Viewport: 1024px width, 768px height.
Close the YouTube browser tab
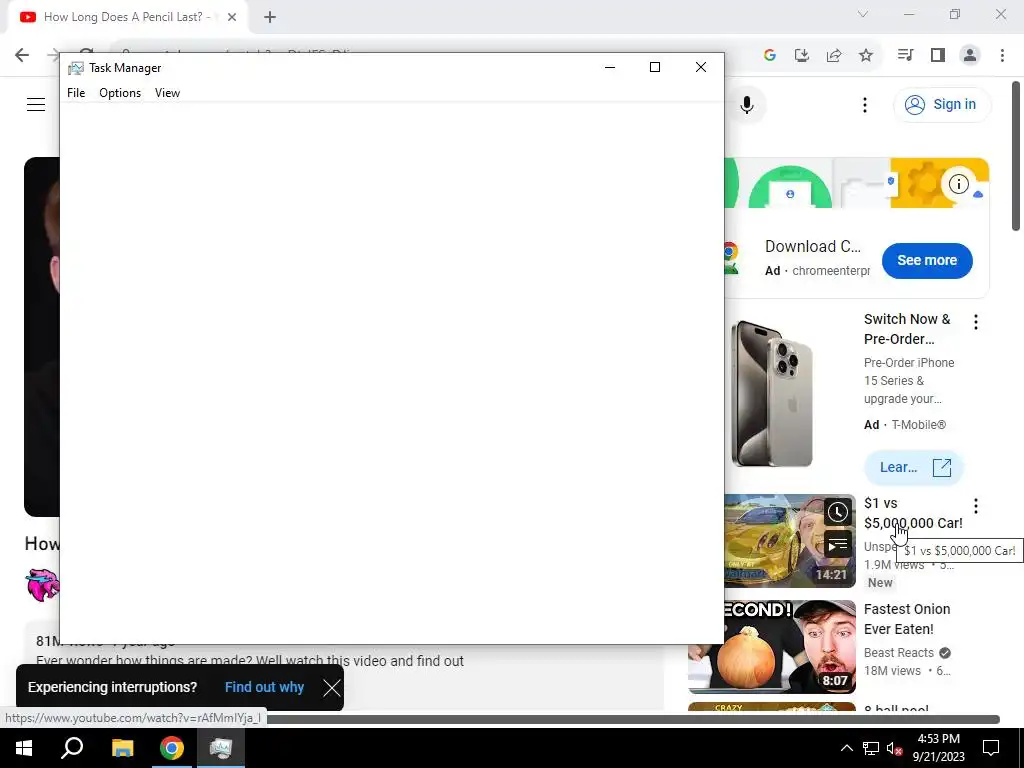click(232, 17)
